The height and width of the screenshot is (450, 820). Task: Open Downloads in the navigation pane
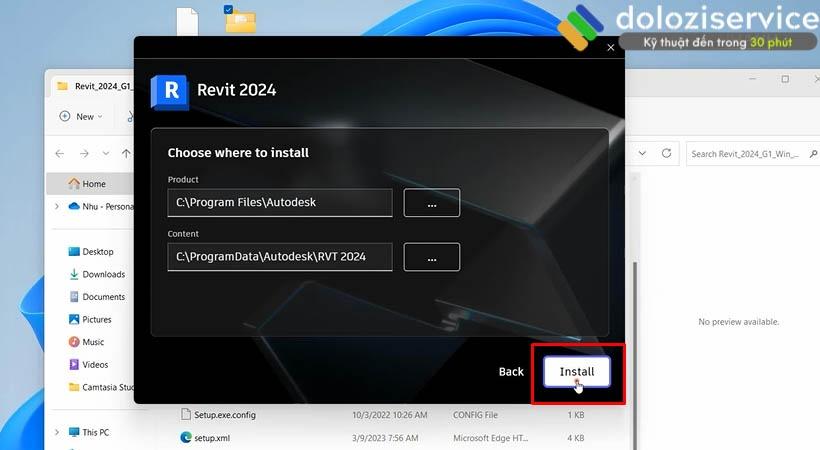[x=103, y=274]
